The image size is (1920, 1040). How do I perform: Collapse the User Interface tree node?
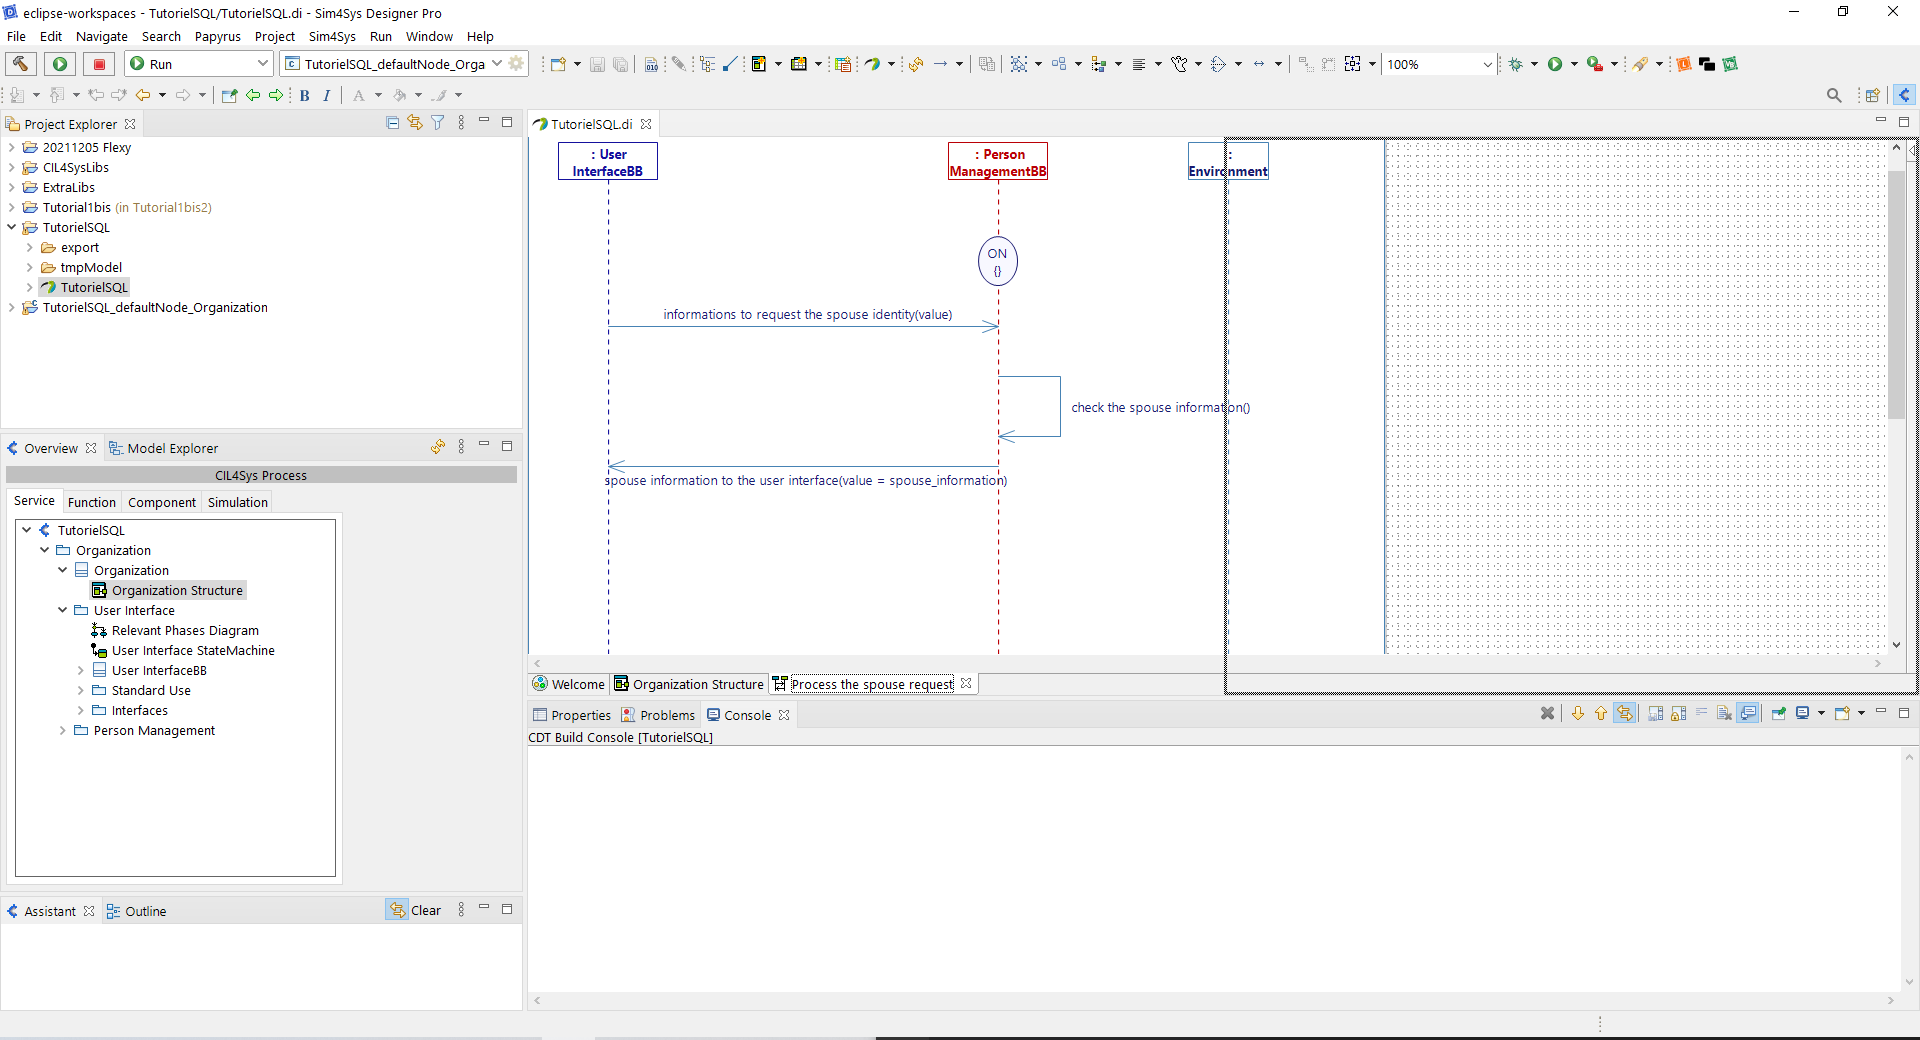[x=63, y=610]
